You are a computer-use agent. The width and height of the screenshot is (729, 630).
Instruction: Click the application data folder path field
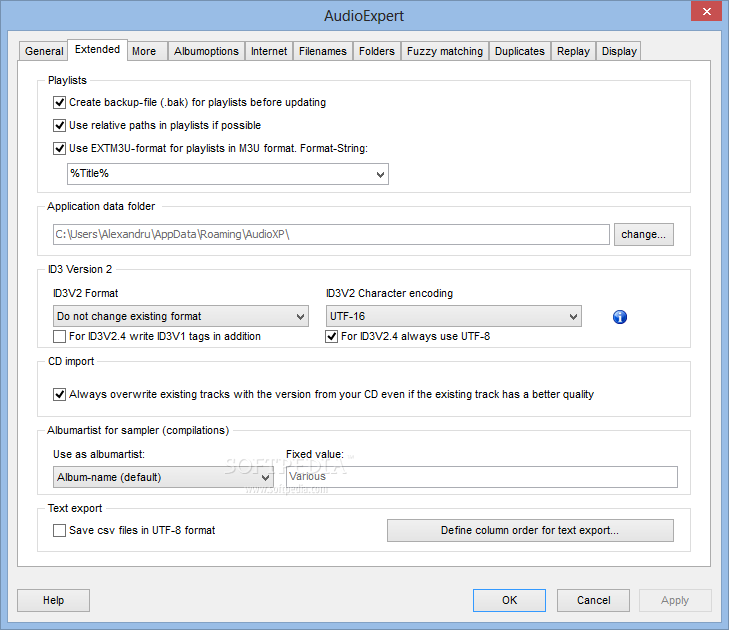click(331, 234)
